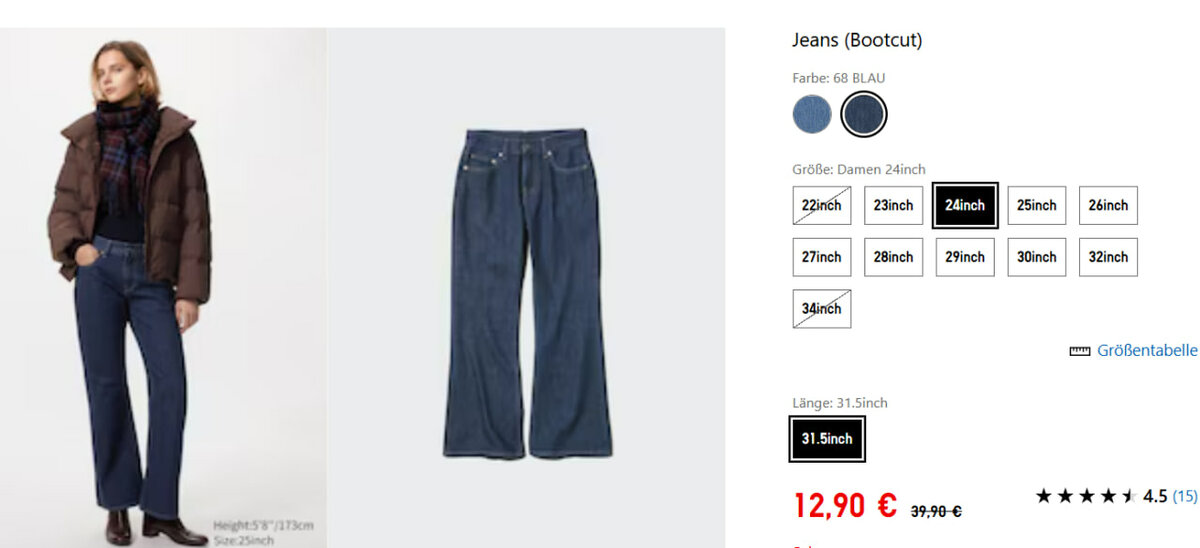Pick the 27inch size button
The image size is (1200, 548).
coord(822,257)
